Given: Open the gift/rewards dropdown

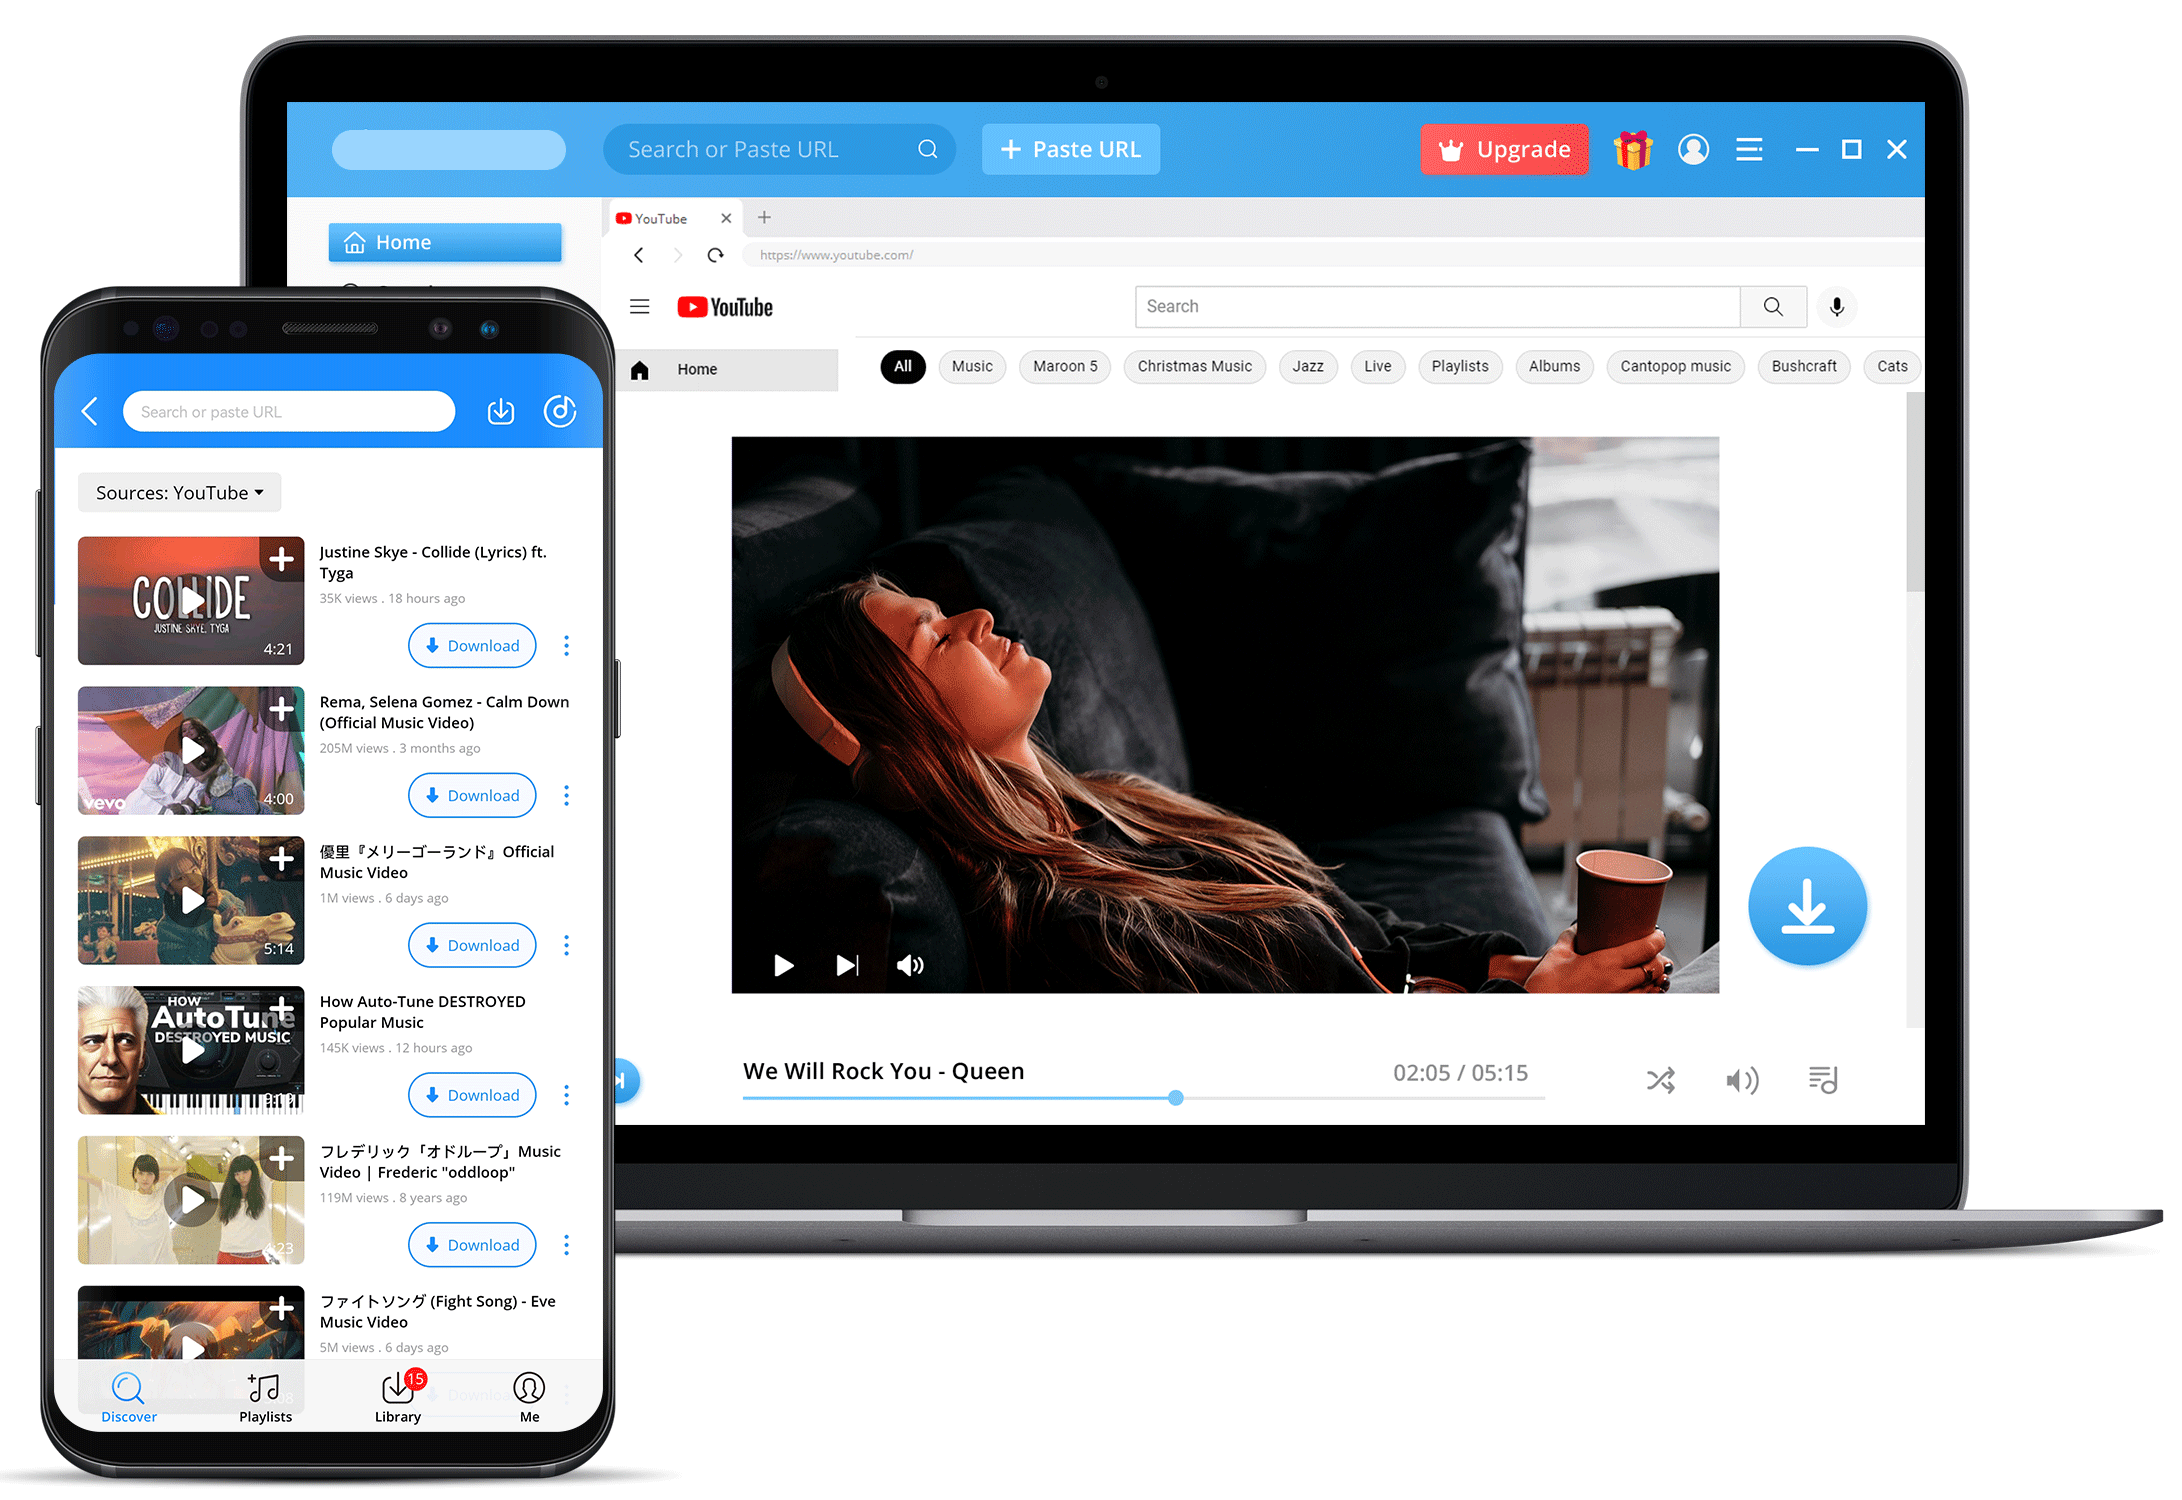Looking at the screenshot, I should pos(1630,149).
